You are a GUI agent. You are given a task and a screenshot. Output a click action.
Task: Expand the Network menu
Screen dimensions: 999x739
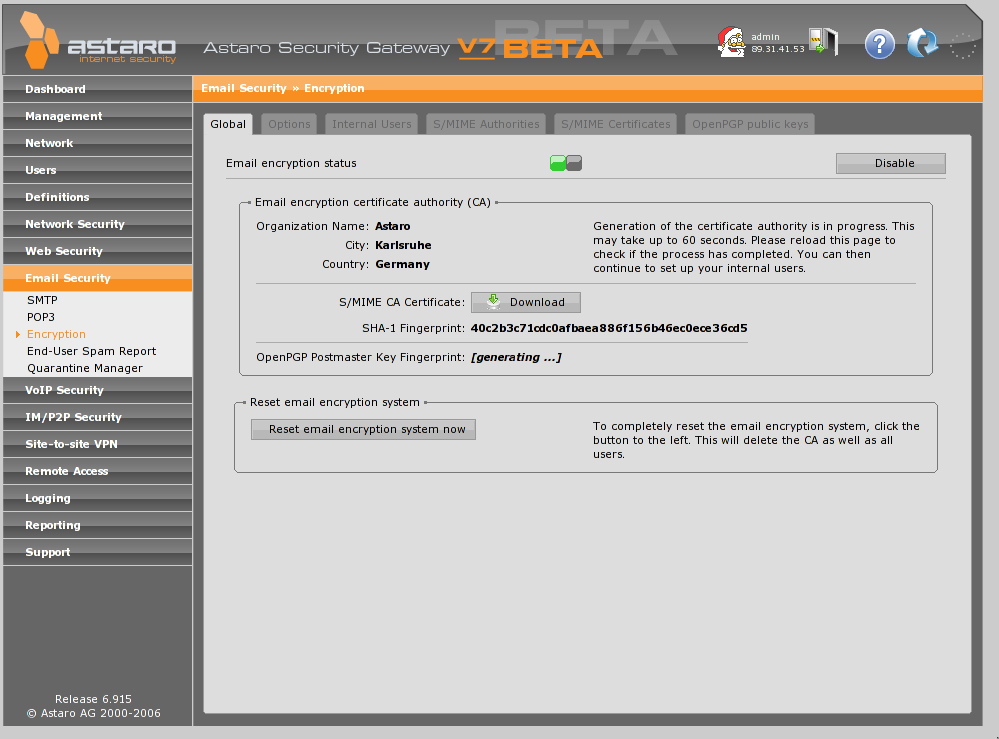[97, 143]
